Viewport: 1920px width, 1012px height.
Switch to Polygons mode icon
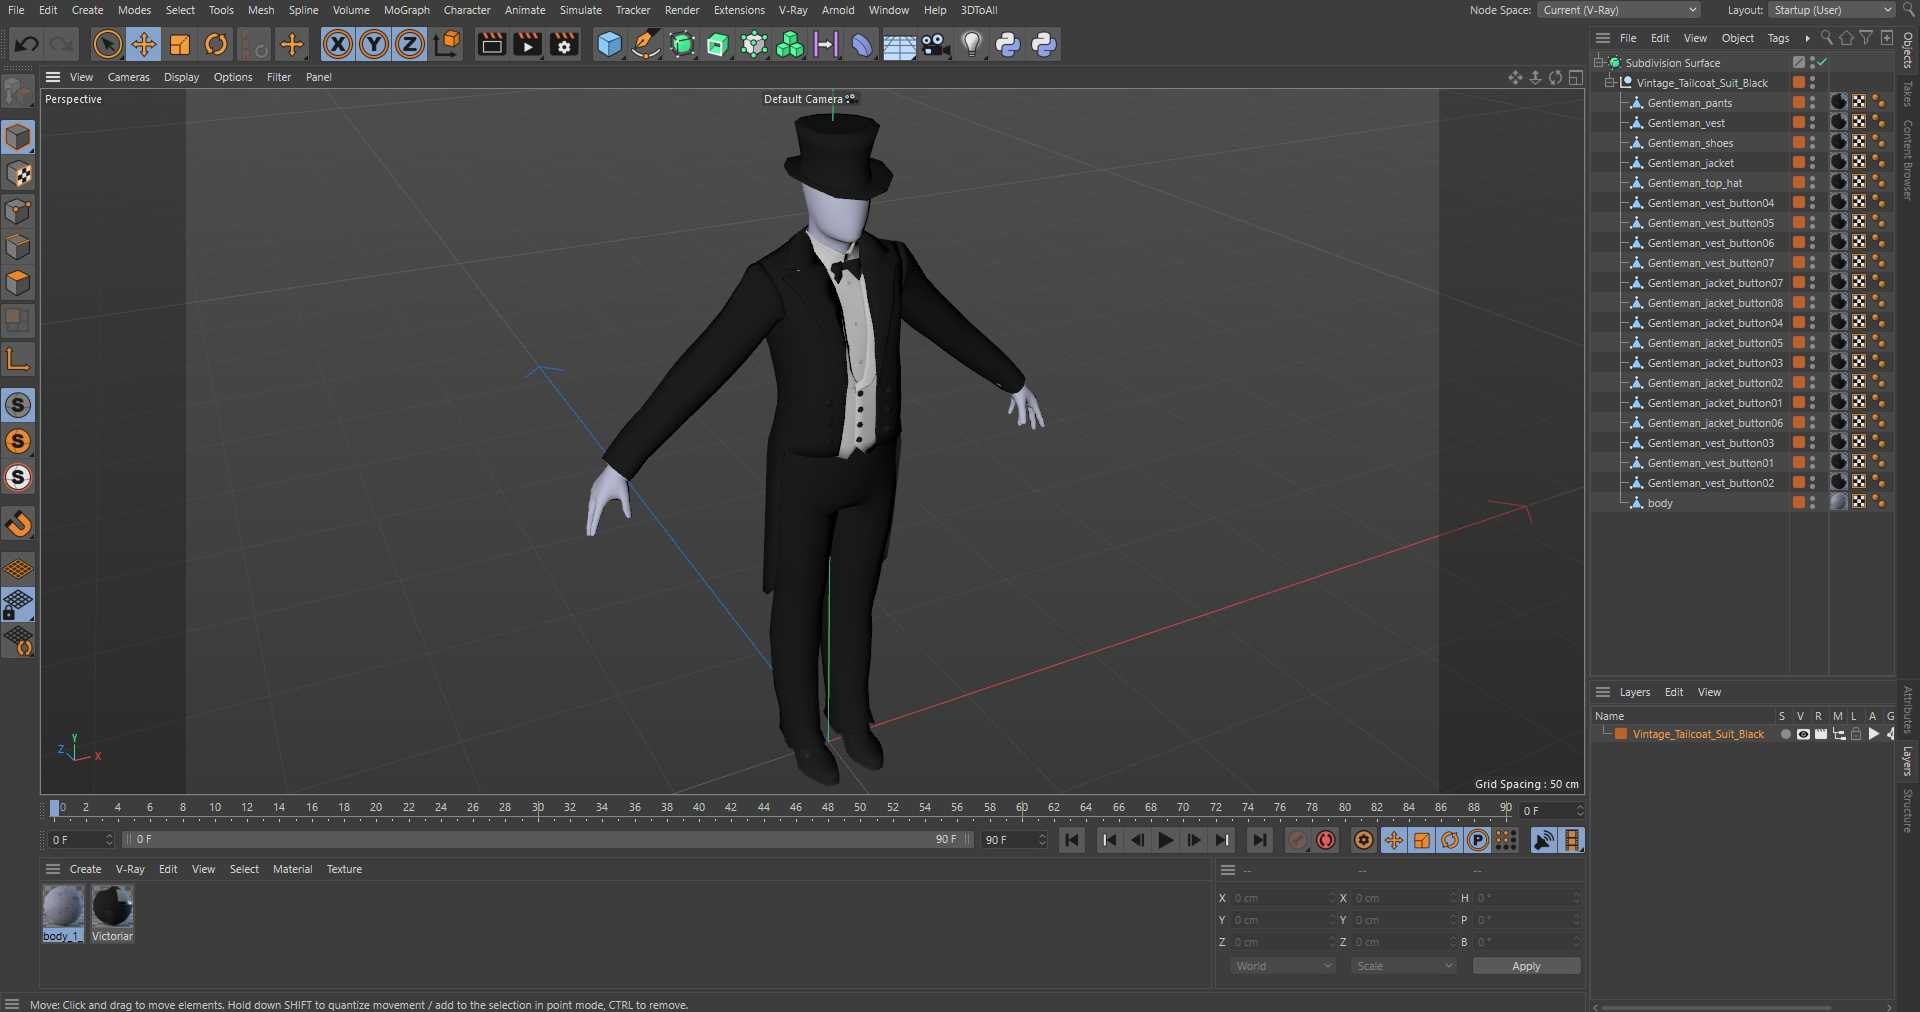point(18,283)
